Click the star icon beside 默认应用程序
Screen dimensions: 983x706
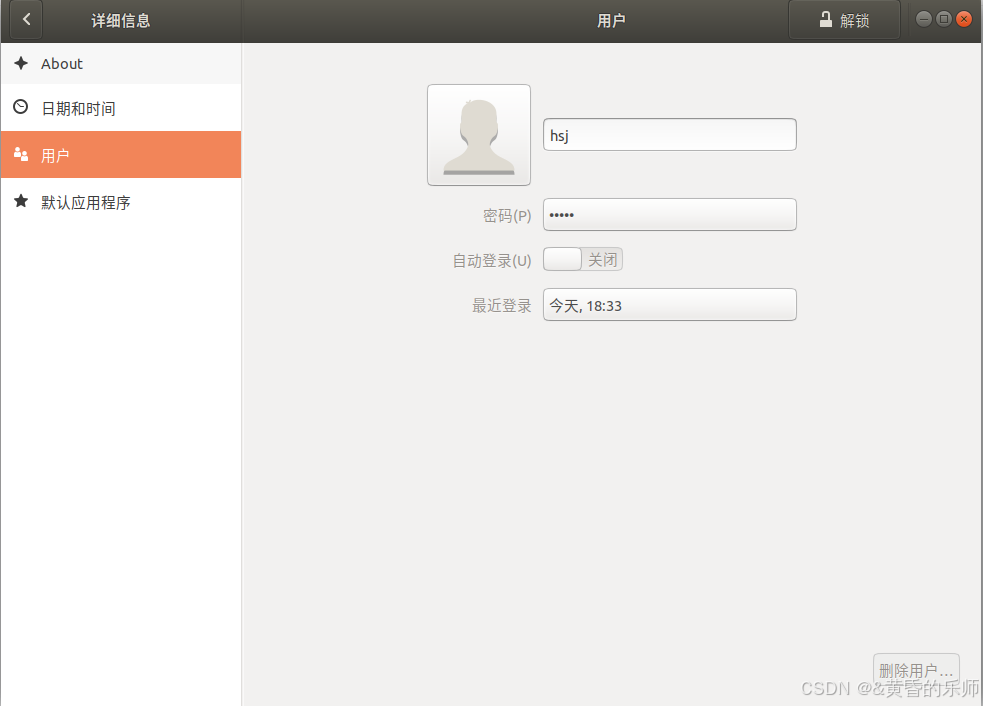point(21,201)
